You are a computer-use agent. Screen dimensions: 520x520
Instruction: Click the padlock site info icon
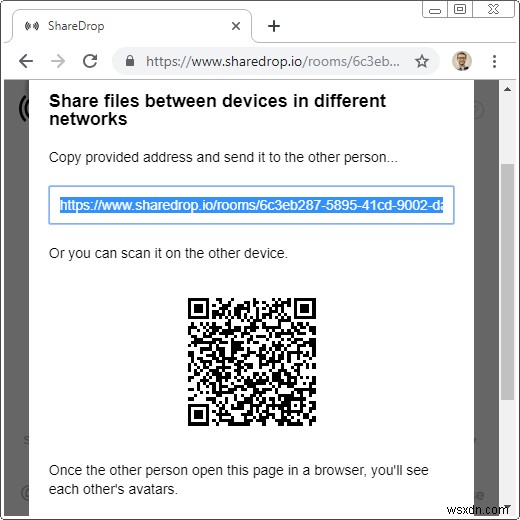pyautogui.click(x=130, y=61)
